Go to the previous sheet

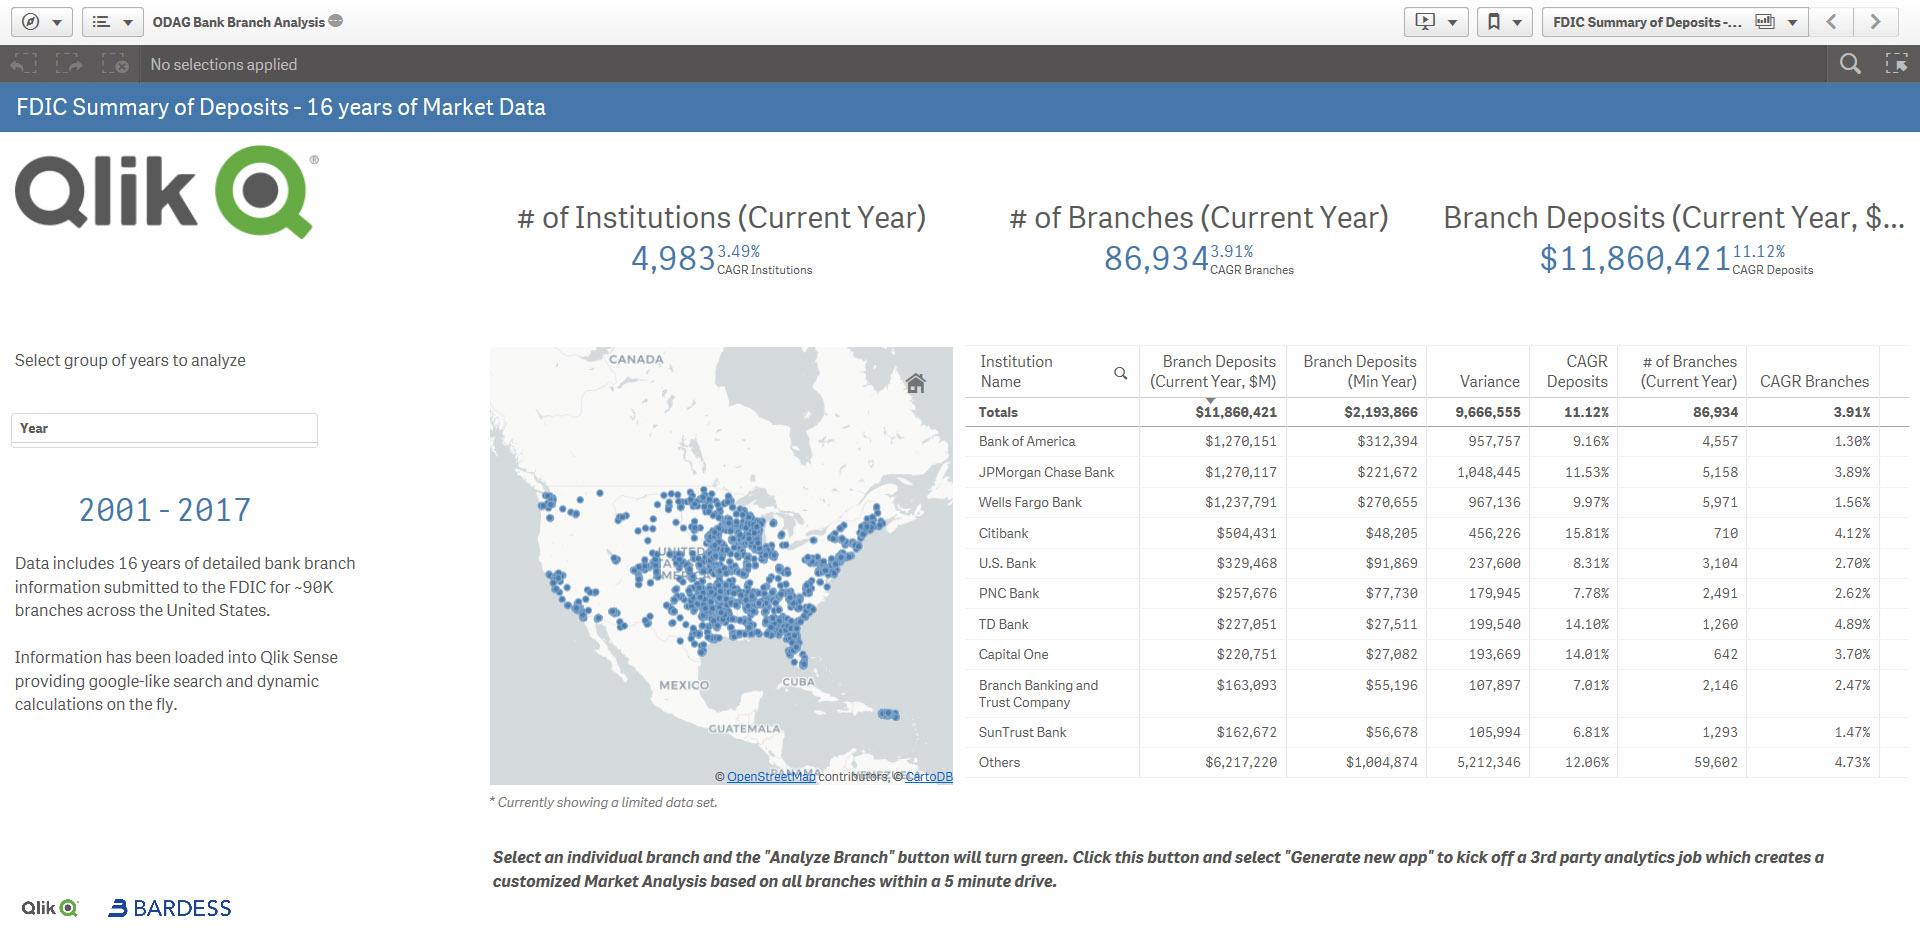[x=1832, y=22]
